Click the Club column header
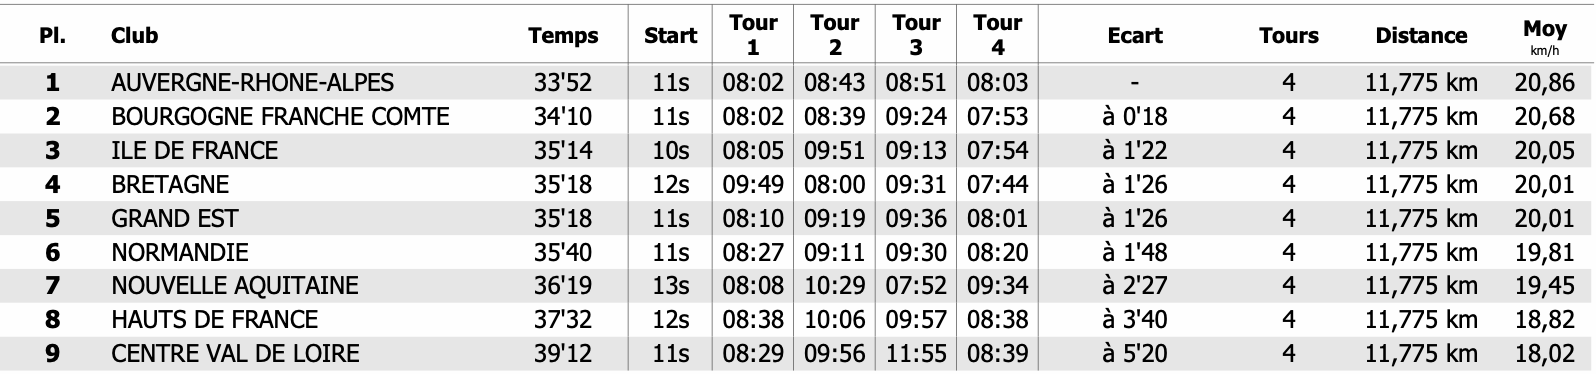Image resolution: width=1596 pixels, height=374 pixels. [x=135, y=36]
